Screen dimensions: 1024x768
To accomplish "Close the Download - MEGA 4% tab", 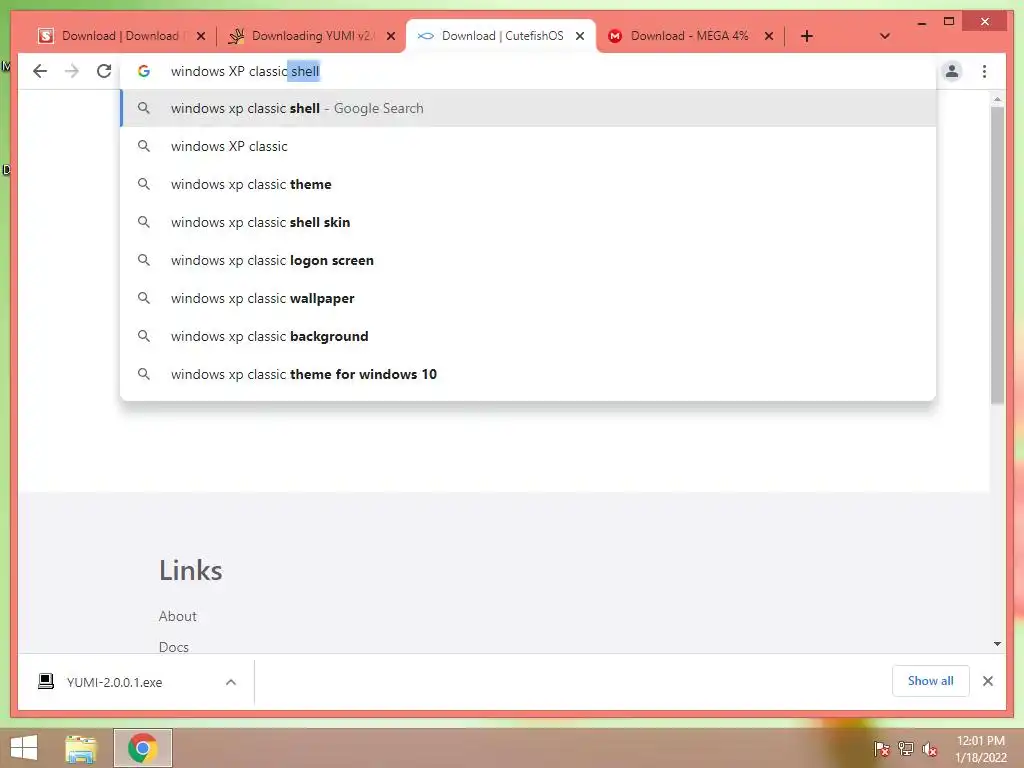I will 769,36.
